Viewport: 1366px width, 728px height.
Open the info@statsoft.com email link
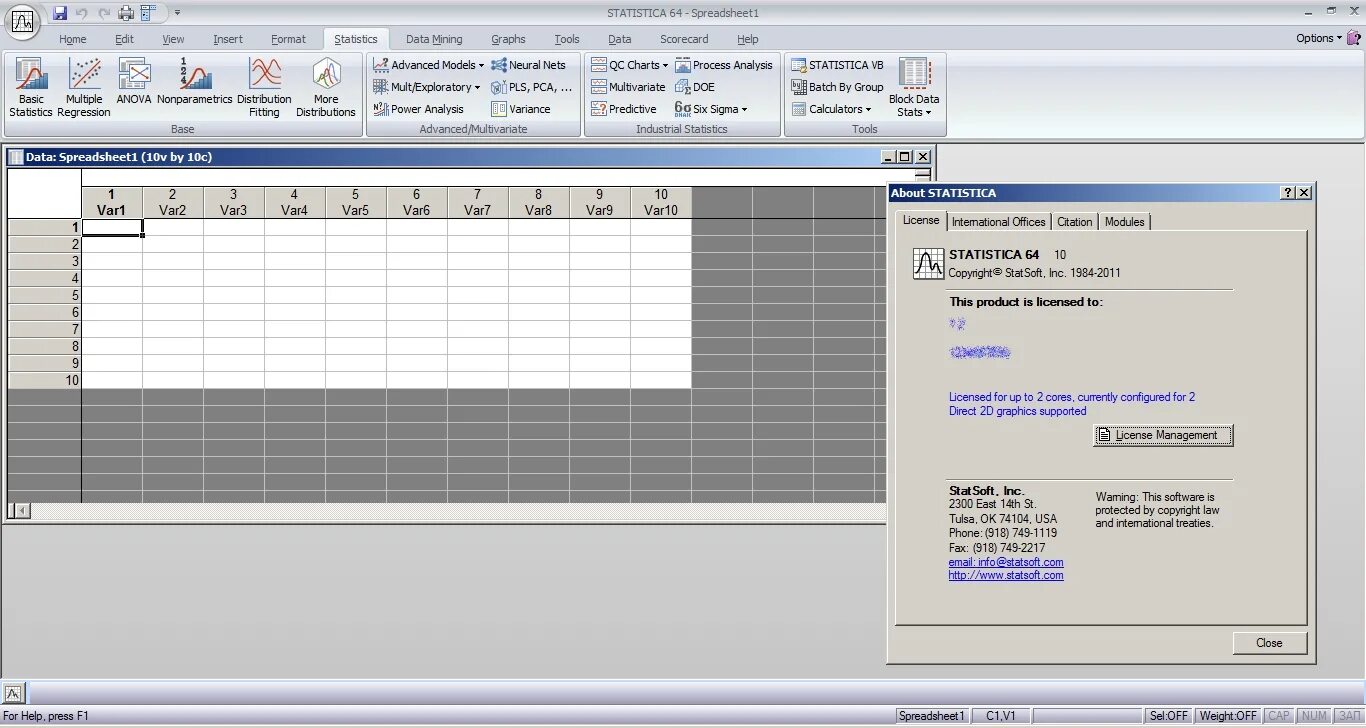1006,562
